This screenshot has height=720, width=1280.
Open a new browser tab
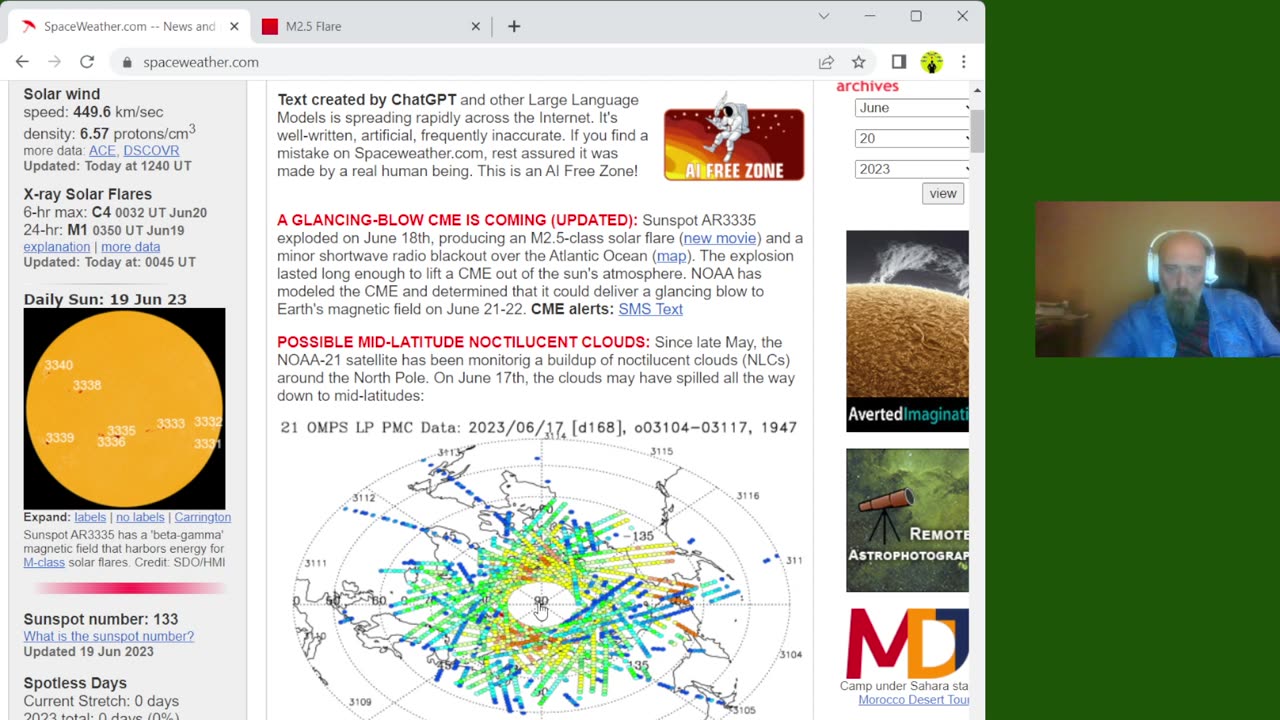coord(514,26)
